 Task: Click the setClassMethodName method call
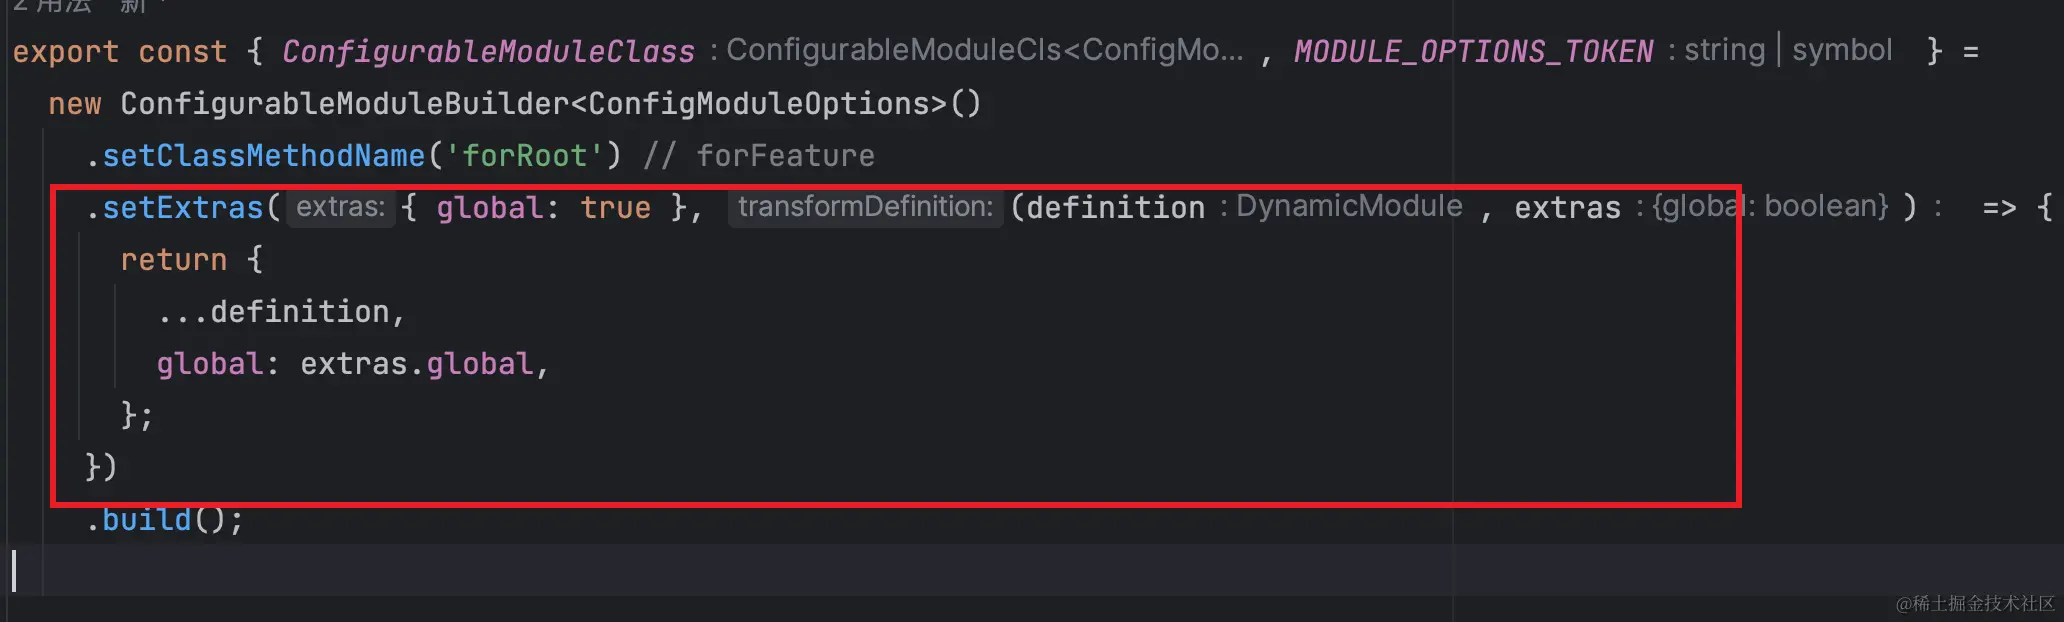tap(263, 155)
